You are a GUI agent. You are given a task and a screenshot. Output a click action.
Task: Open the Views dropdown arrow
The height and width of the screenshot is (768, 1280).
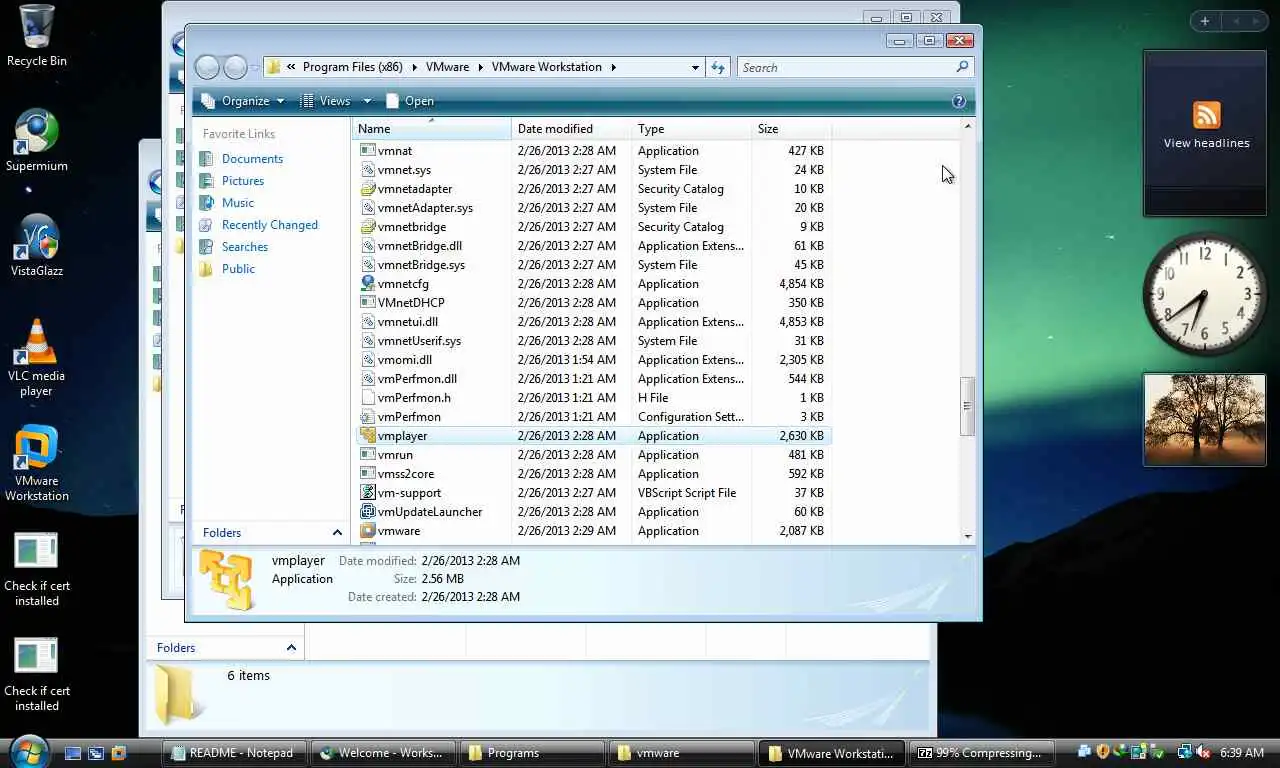coord(367,101)
